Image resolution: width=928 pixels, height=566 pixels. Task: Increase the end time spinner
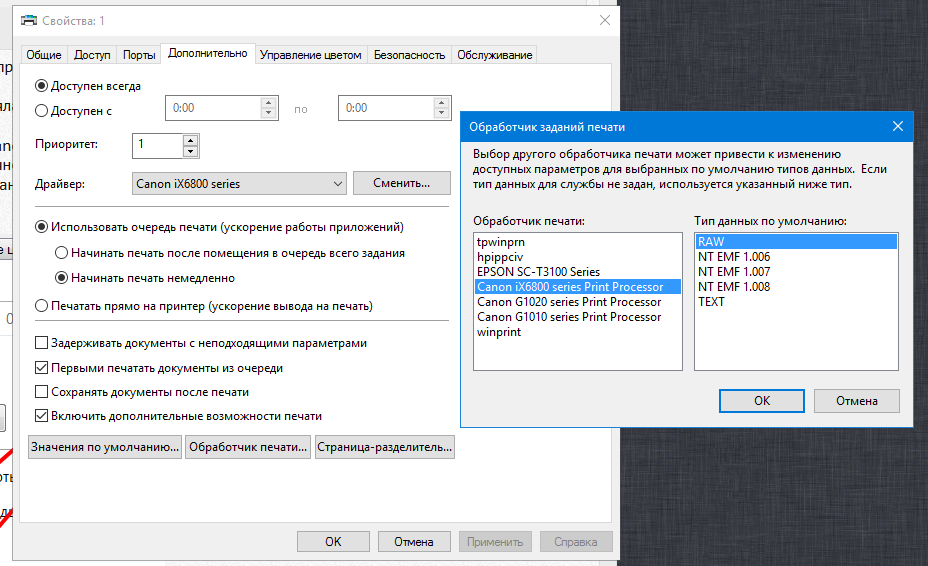[442, 103]
